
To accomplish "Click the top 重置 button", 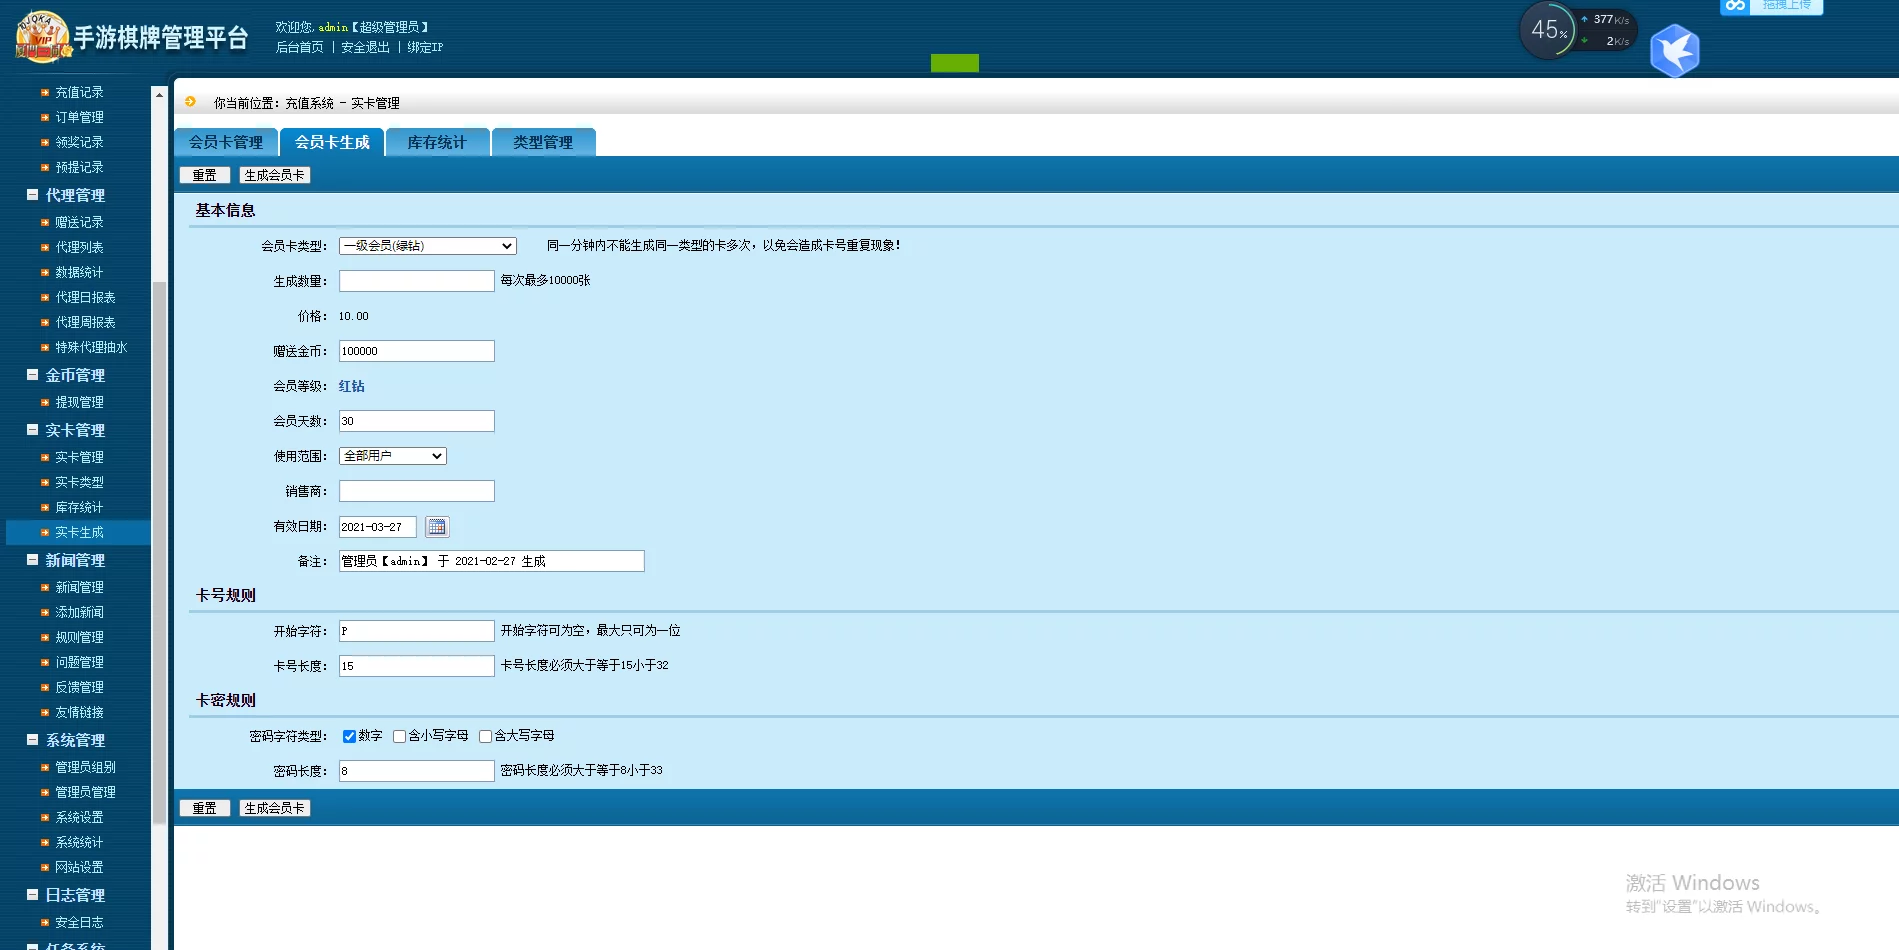I will tap(205, 175).
